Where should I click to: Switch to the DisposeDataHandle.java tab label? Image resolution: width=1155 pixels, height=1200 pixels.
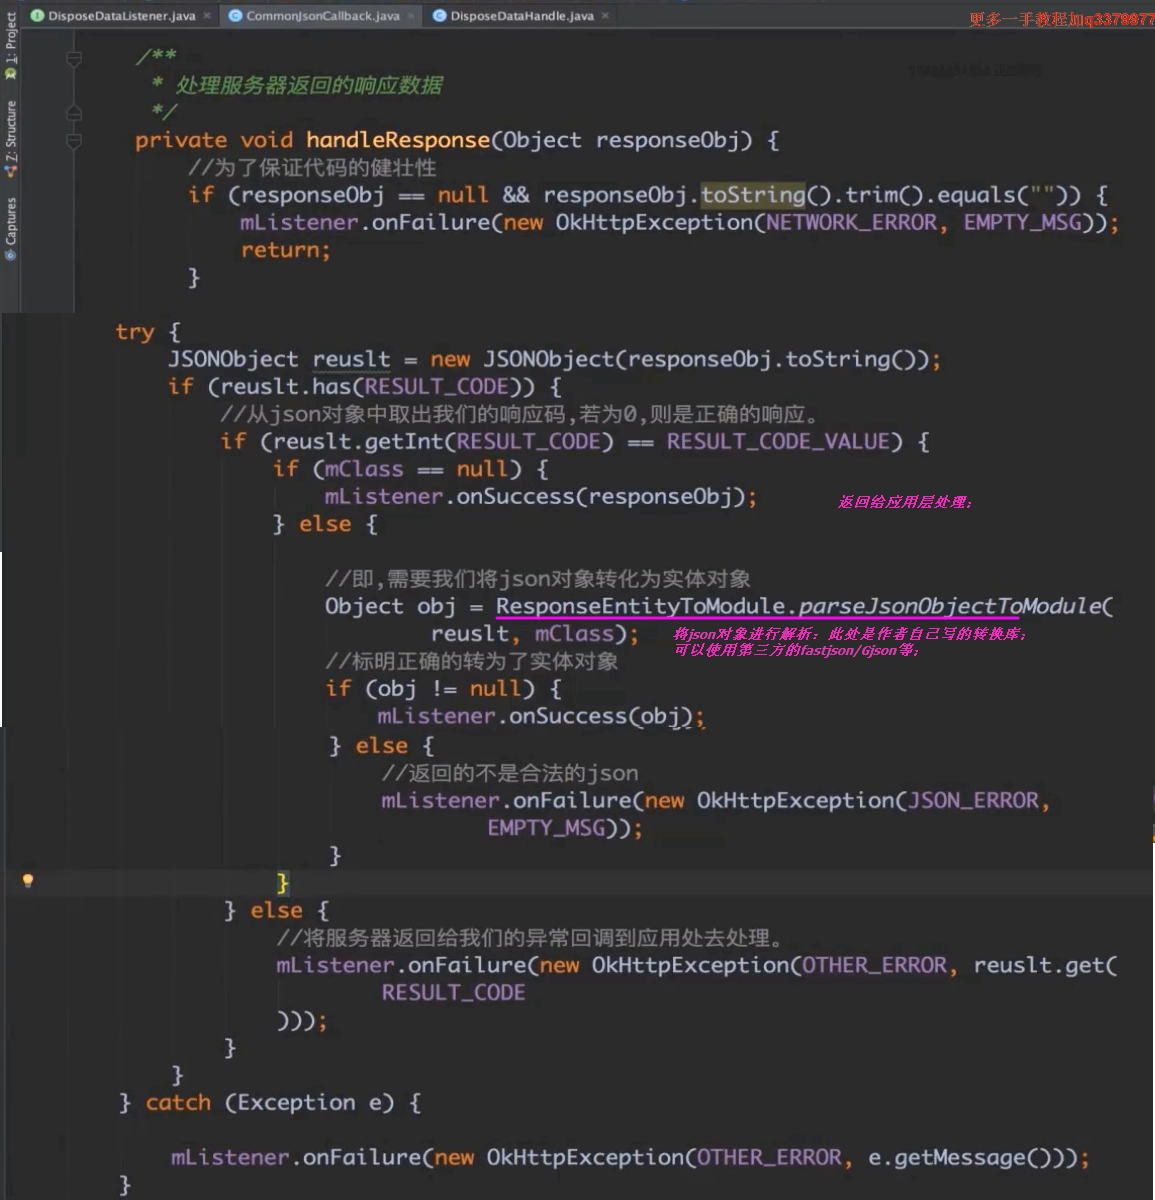pos(521,16)
